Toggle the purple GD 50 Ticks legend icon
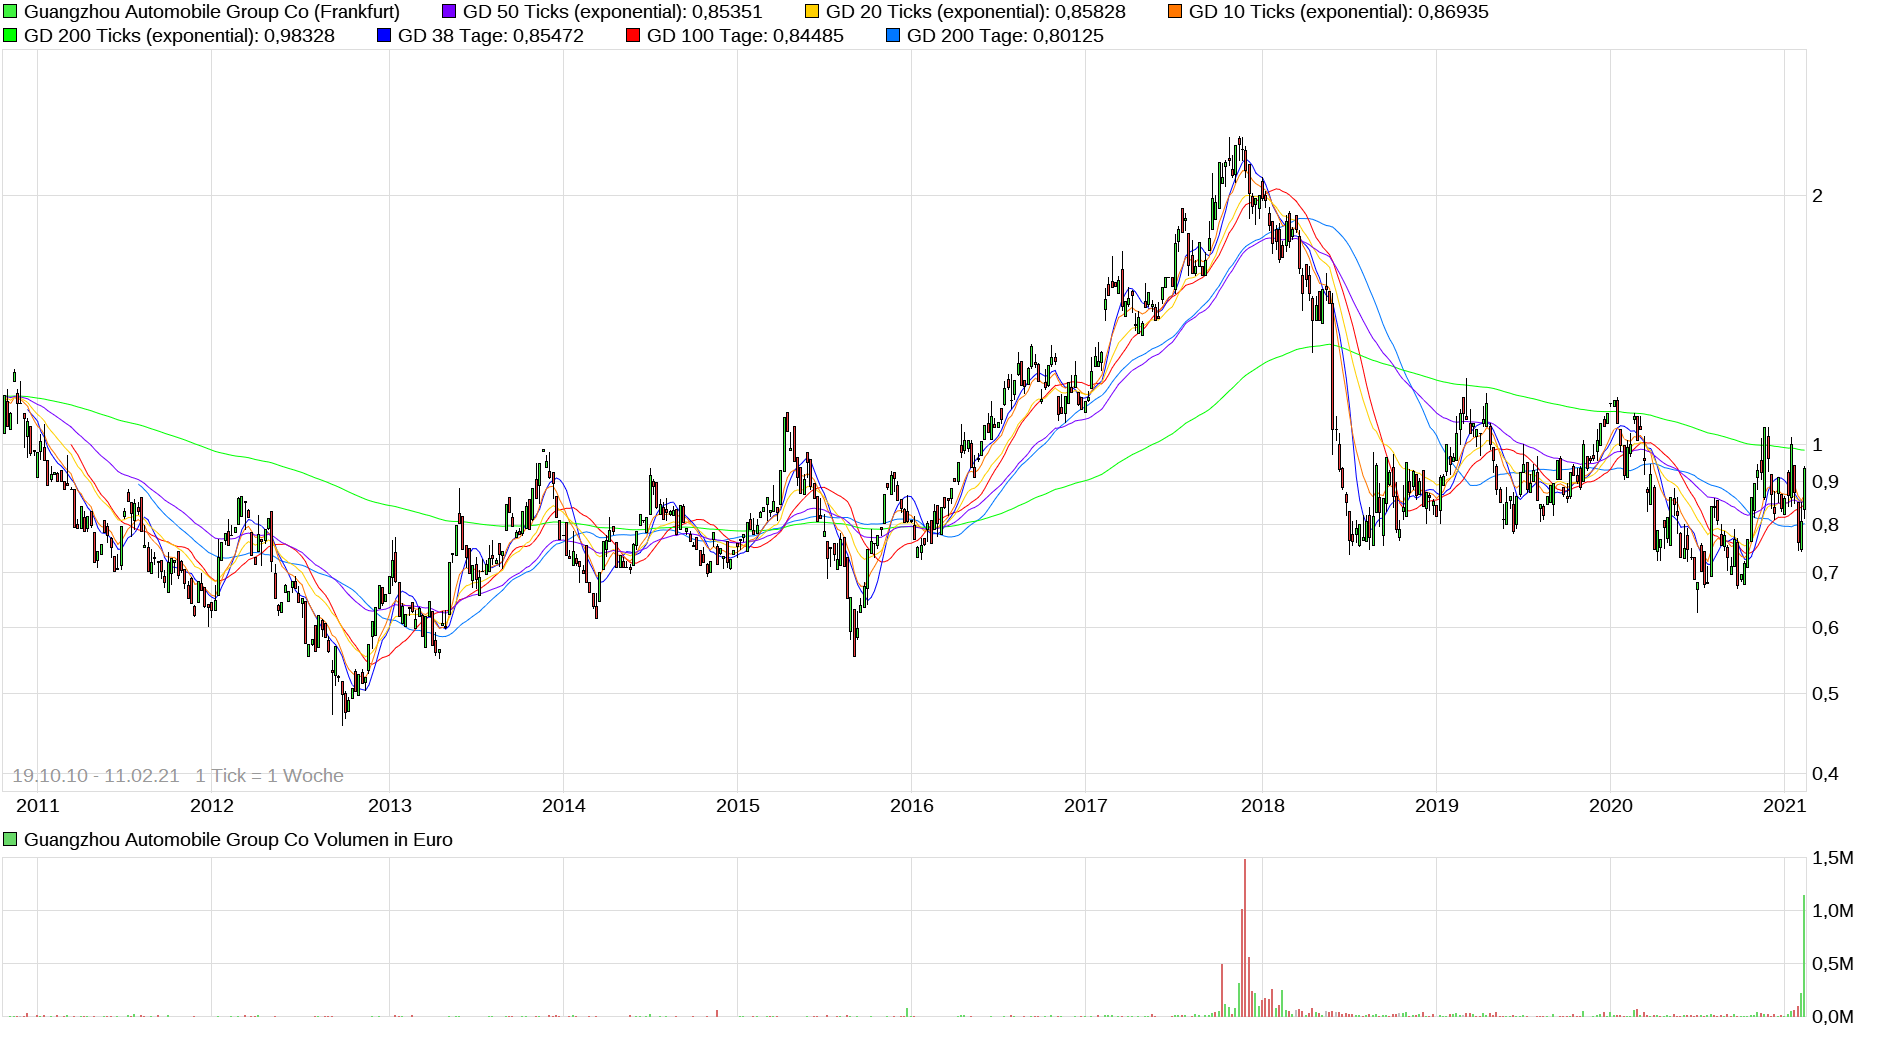Image resolution: width=1880 pixels, height=1037 pixels. pos(448,12)
